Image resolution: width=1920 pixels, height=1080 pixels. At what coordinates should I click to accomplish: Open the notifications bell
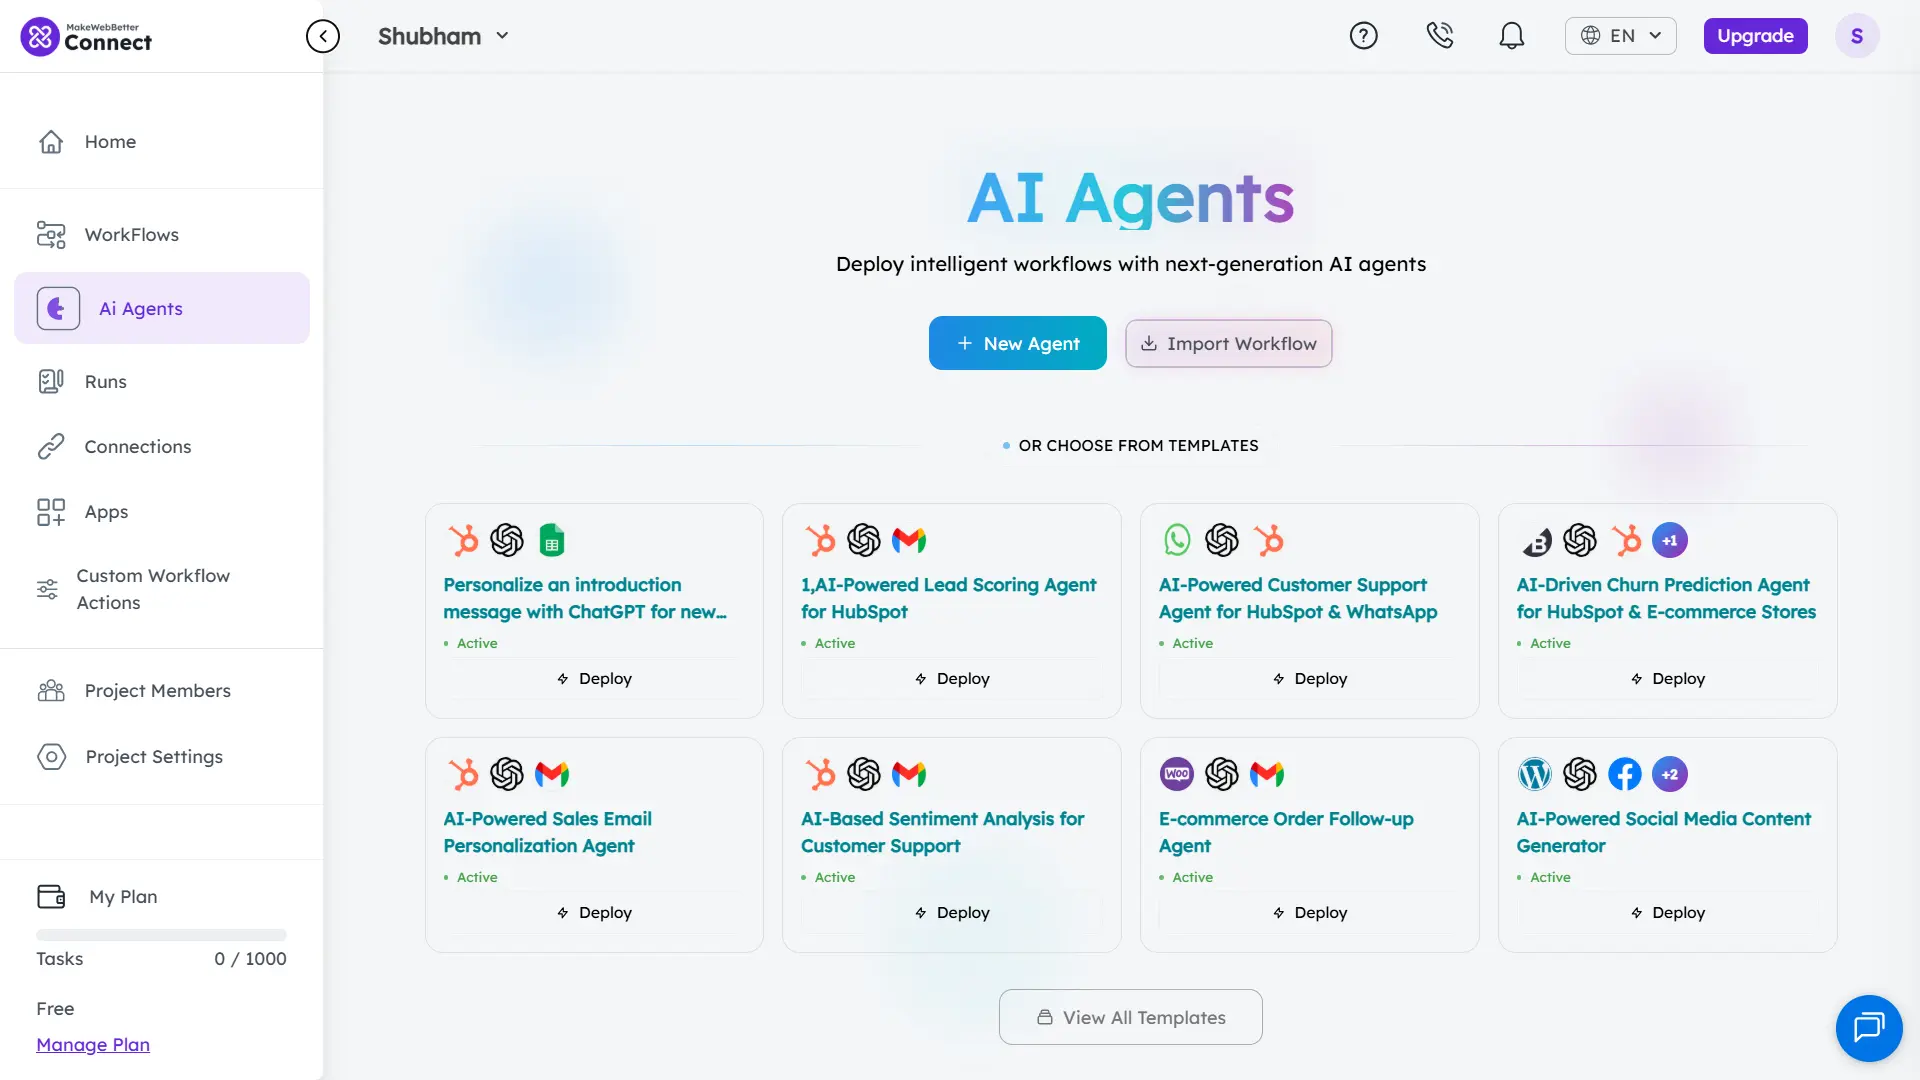pyautogui.click(x=1511, y=36)
